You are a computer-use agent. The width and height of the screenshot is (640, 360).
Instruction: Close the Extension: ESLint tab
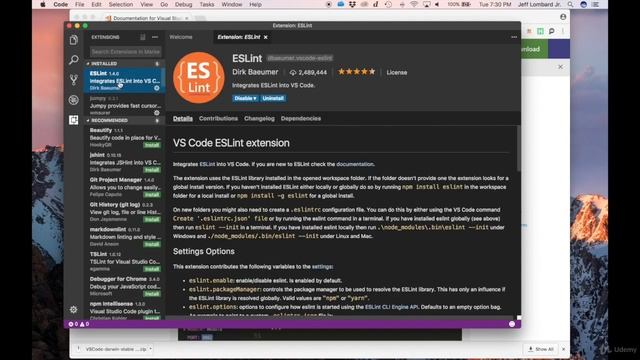point(266,37)
